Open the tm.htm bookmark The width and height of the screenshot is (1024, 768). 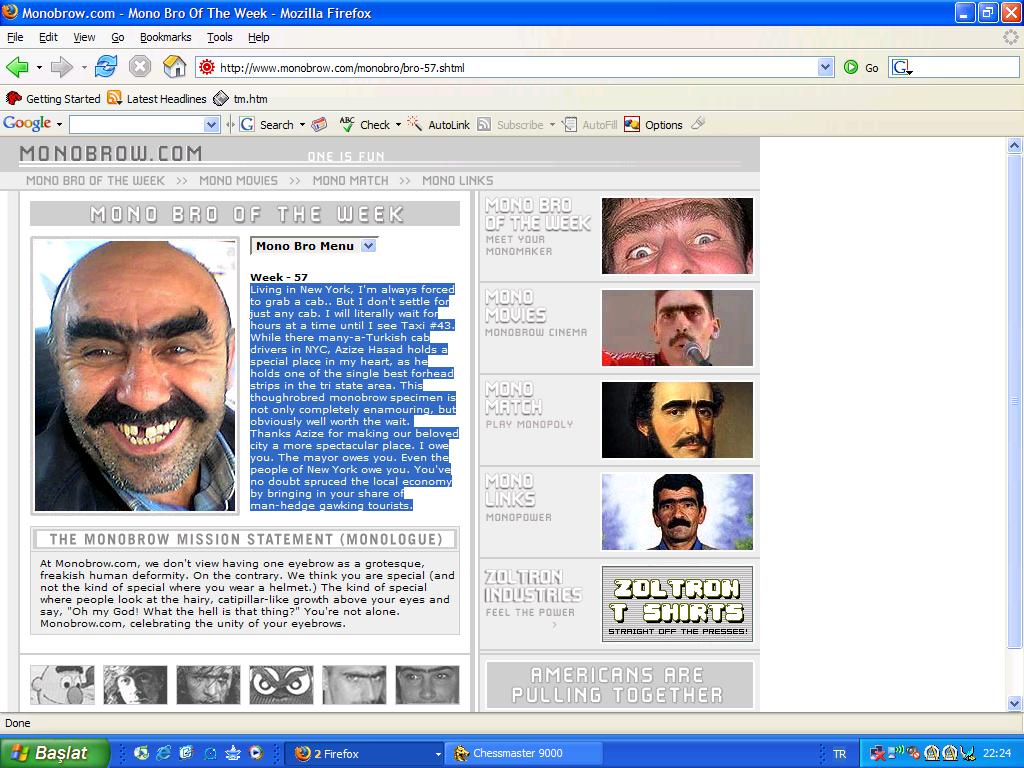pos(240,99)
